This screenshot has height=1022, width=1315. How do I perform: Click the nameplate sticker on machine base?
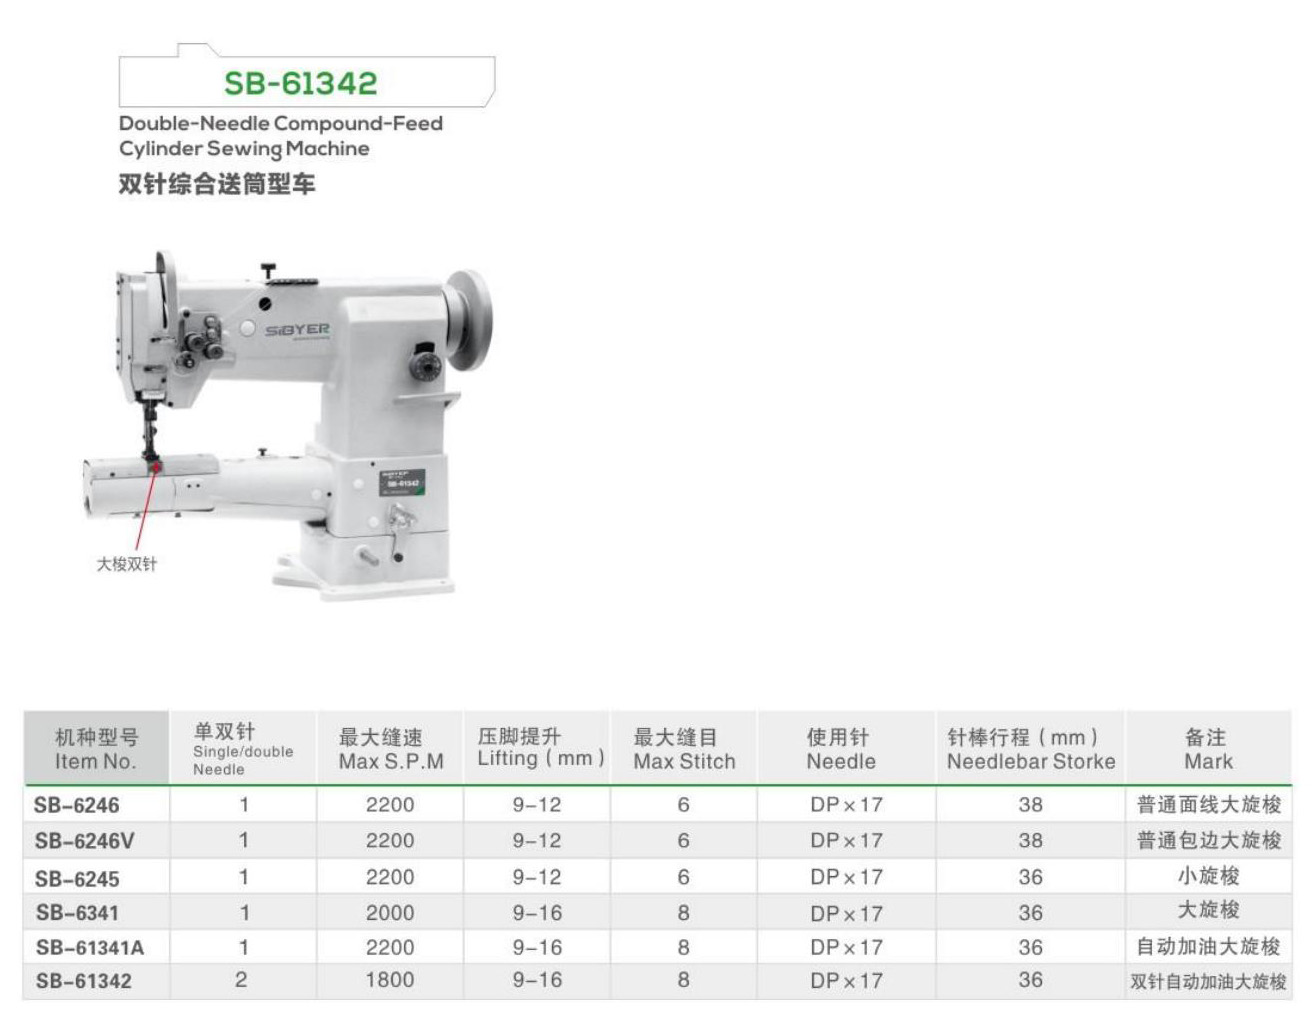pyautogui.click(x=402, y=482)
